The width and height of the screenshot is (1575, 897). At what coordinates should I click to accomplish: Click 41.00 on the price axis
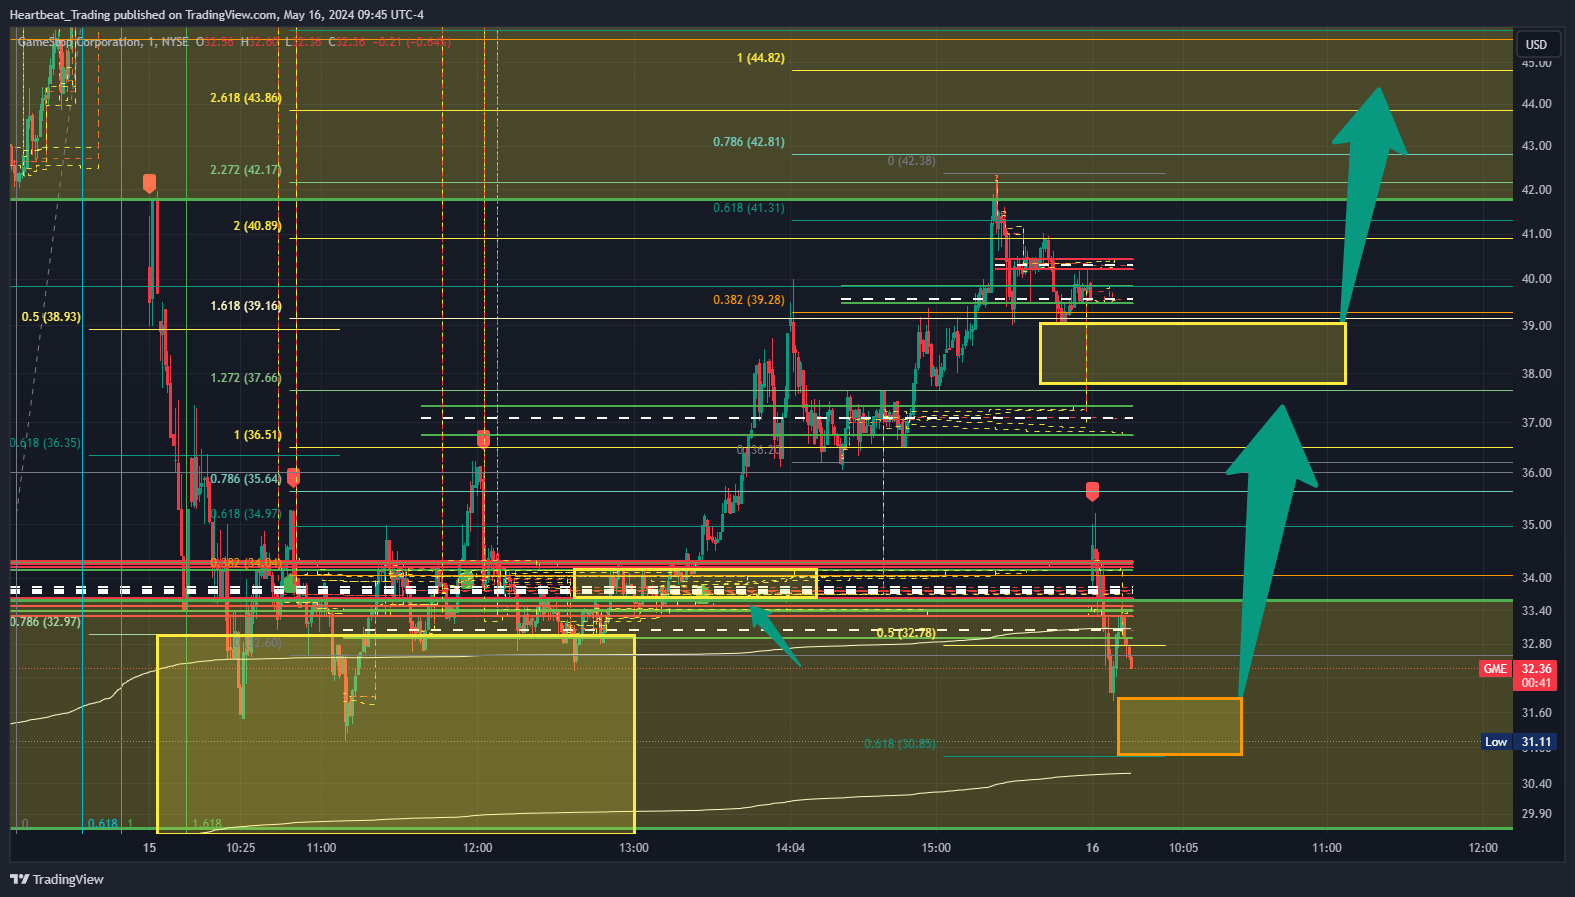pyautogui.click(x=1536, y=234)
